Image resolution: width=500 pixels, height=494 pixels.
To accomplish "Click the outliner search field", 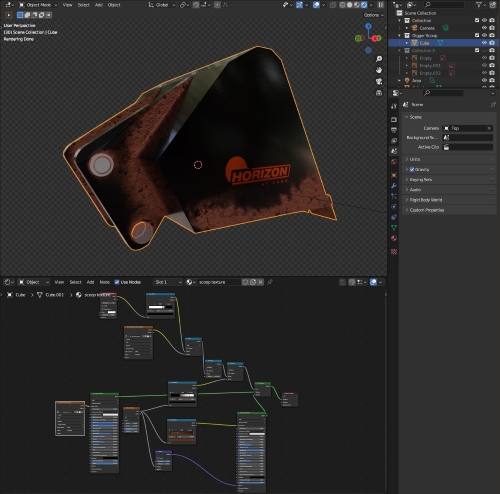I will 444,5.
